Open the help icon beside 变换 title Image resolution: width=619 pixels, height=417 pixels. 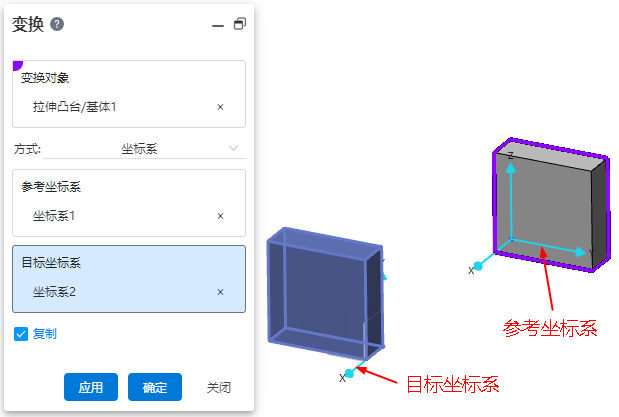[57, 24]
